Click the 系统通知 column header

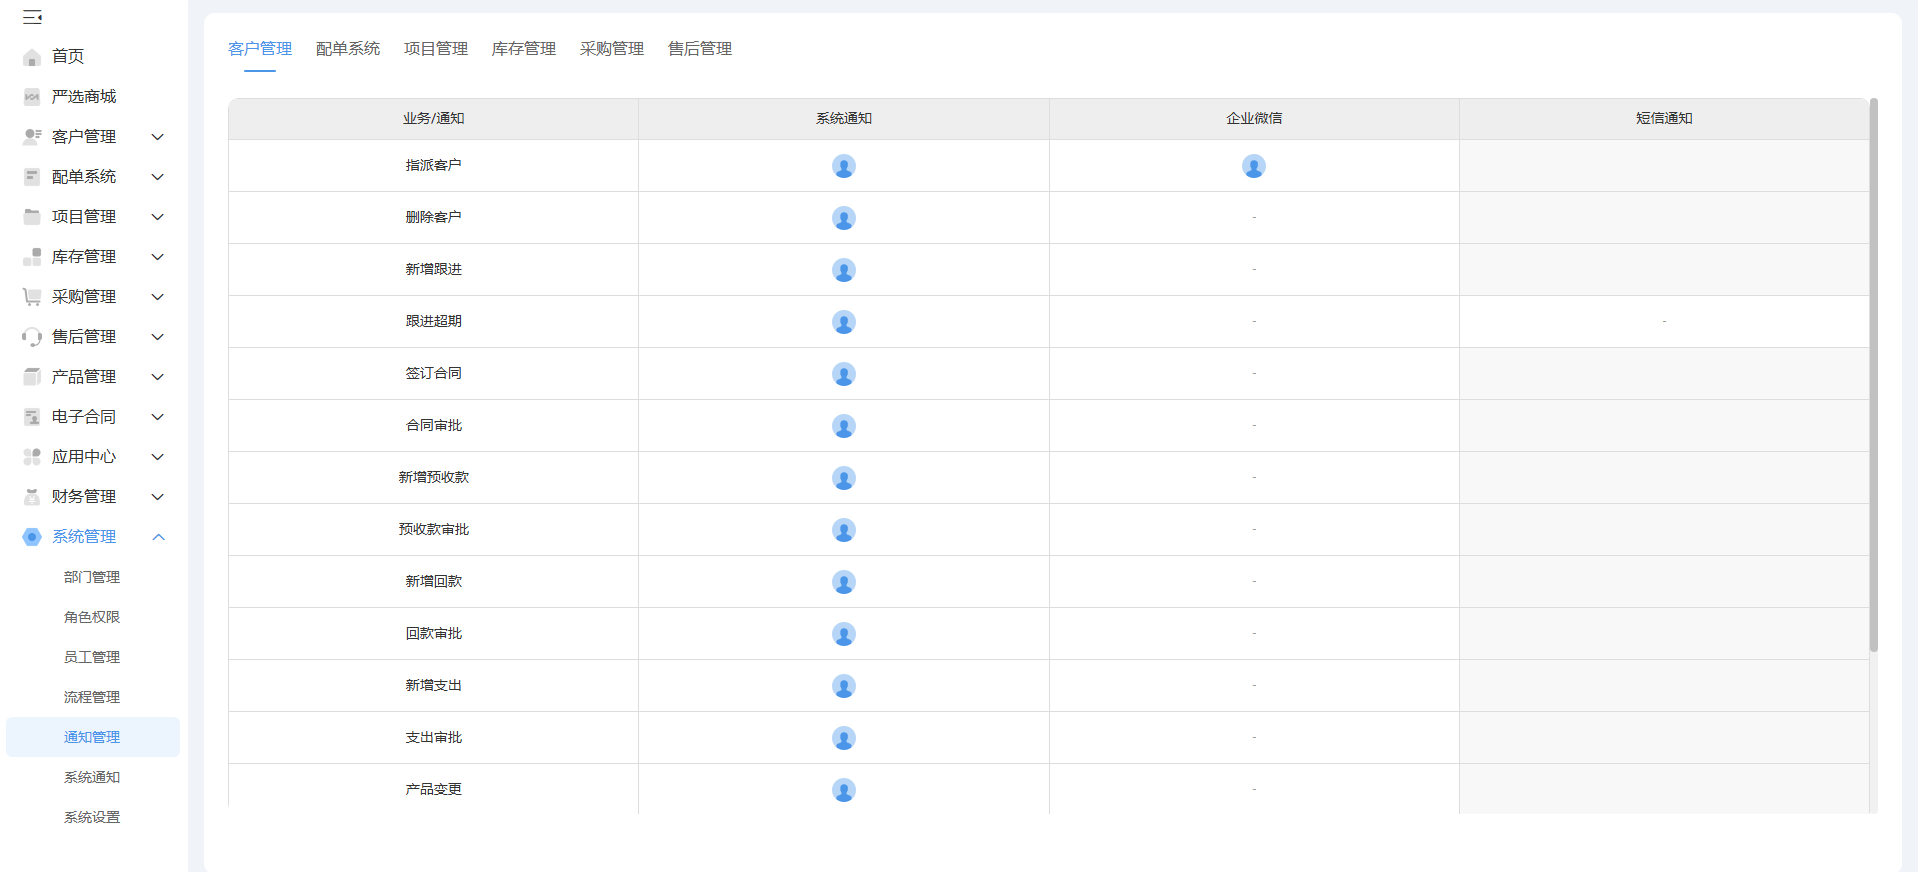[x=844, y=119]
